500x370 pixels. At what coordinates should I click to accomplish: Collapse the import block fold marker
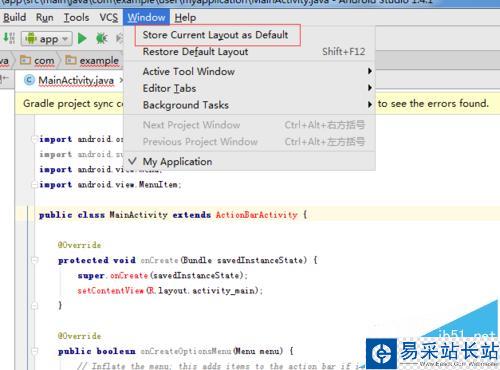coord(34,139)
